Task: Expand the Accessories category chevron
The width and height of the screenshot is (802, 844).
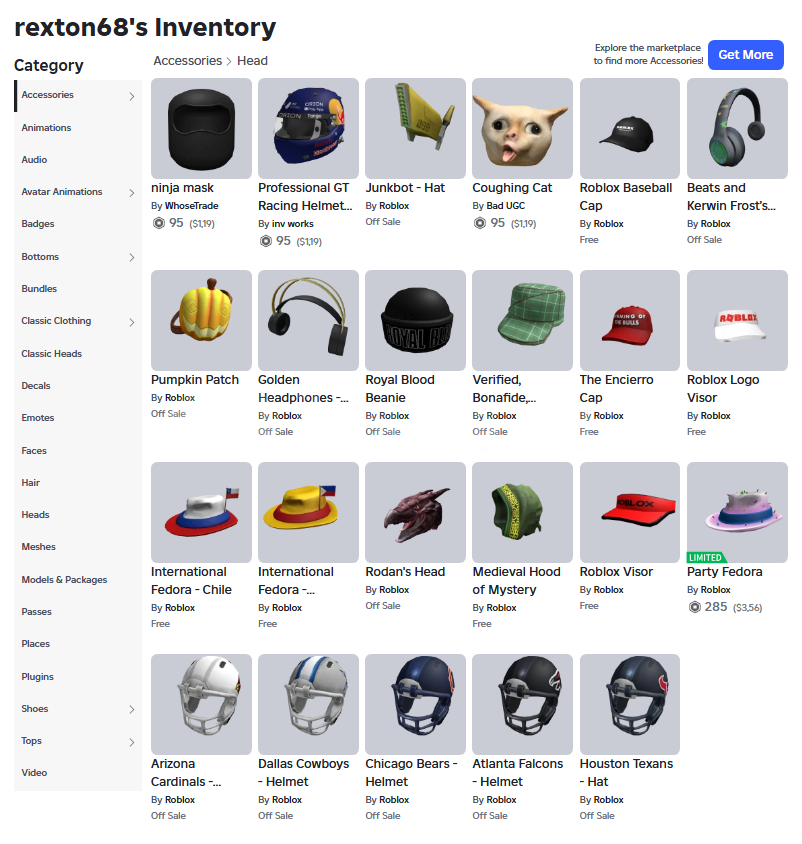Action: 132,96
